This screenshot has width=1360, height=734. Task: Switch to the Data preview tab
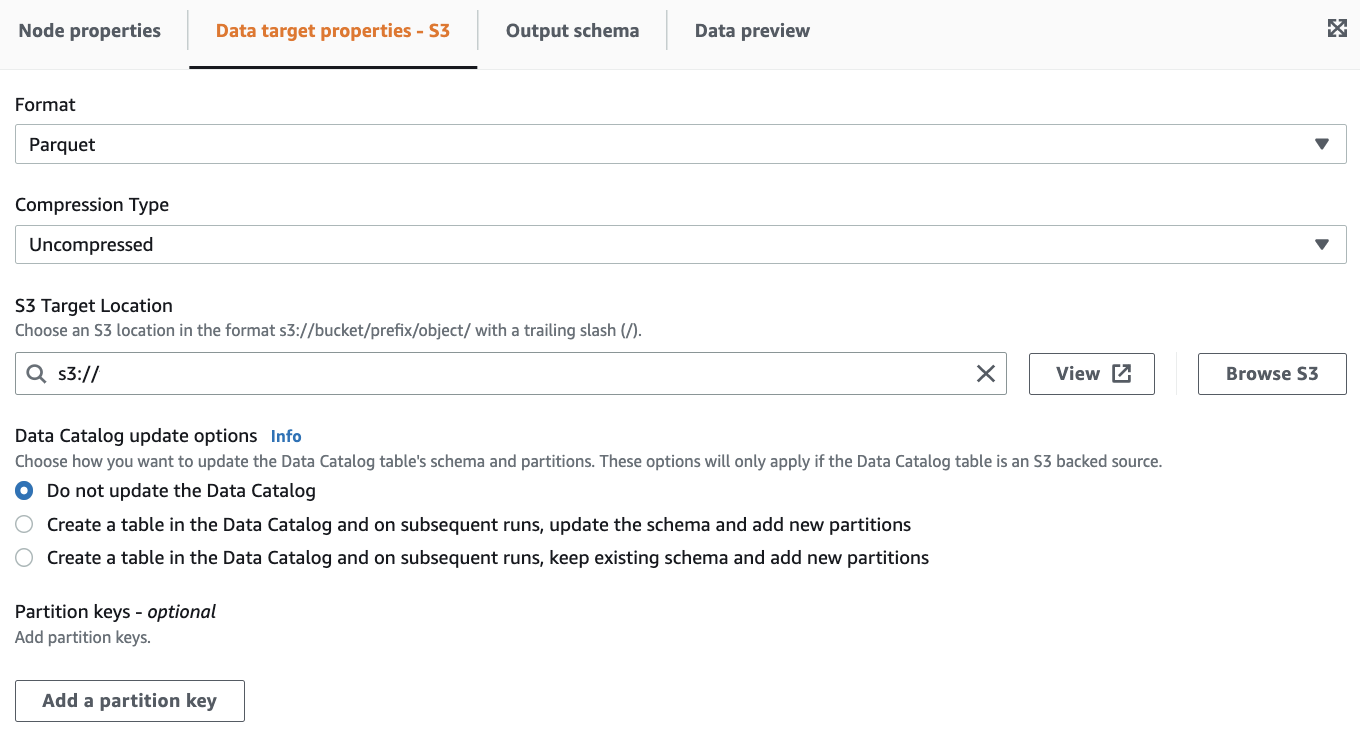752,31
